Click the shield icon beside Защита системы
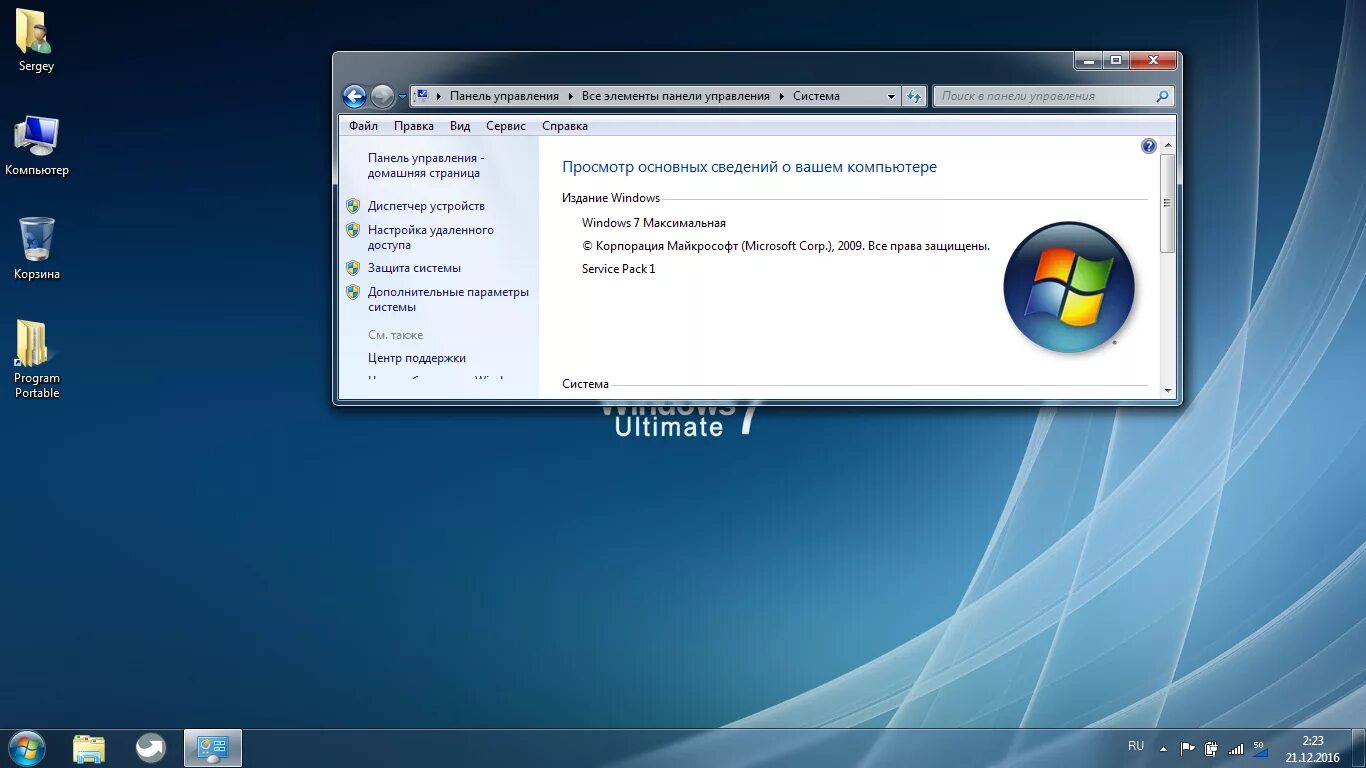The image size is (1366, 768). [x=353, y=268]
